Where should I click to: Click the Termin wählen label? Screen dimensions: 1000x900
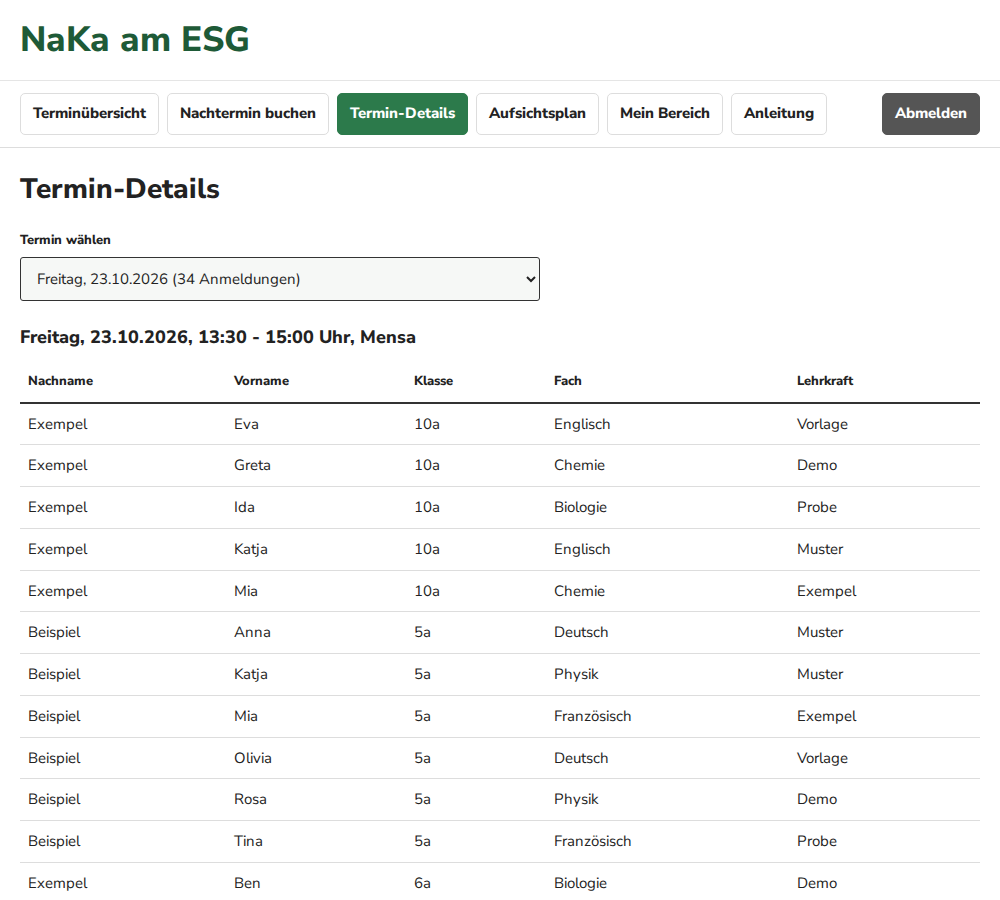(x=65, y=240)
